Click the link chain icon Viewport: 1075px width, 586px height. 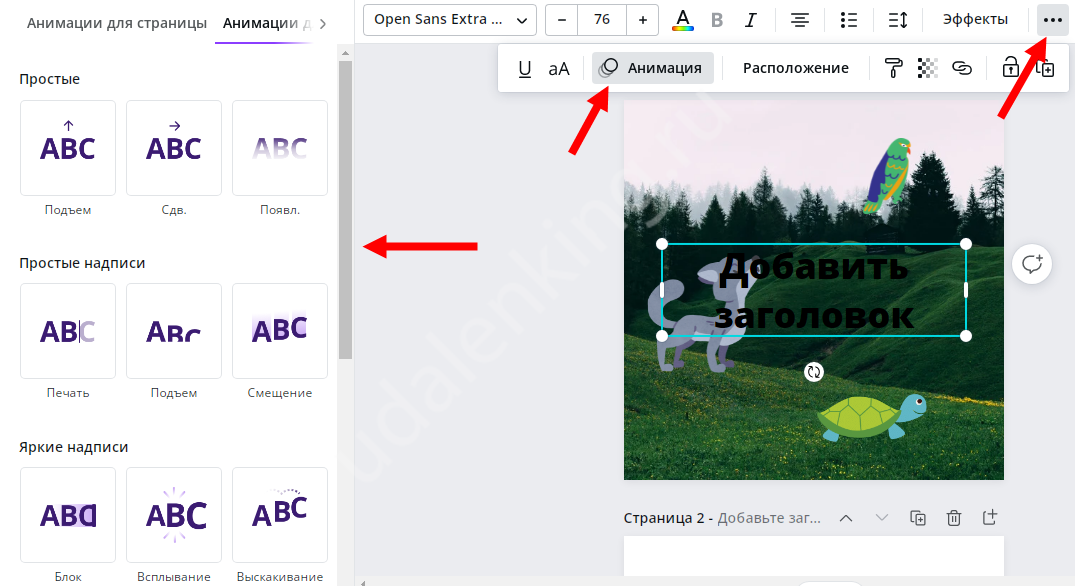coord(962,68)
